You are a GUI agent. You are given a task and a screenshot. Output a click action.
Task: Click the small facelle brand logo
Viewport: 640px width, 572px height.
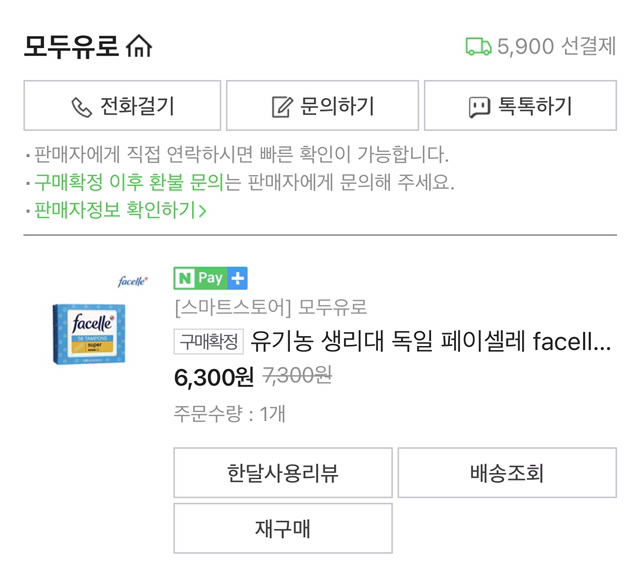tap(132, 281)
